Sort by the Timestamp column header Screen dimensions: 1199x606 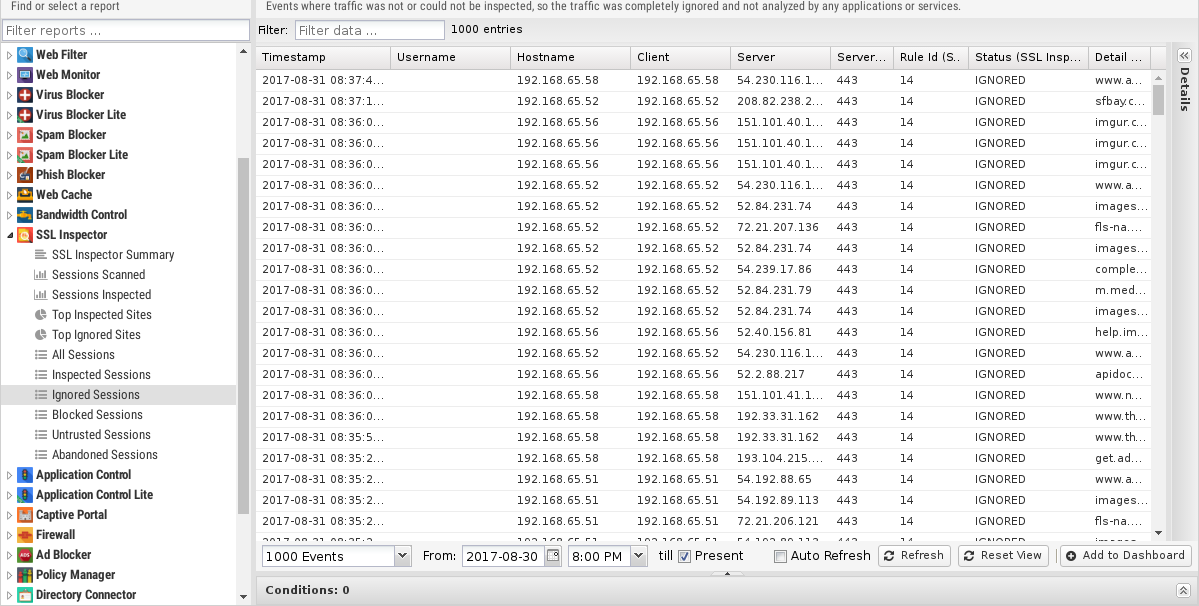323,57
